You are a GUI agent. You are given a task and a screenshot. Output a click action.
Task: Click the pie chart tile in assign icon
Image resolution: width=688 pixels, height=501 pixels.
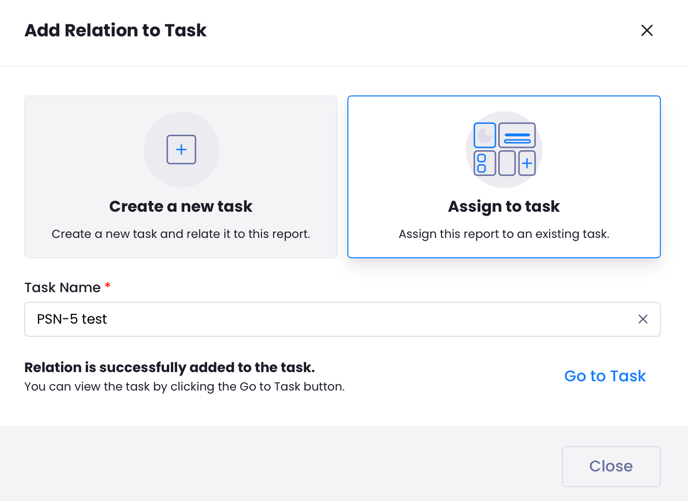485,135
